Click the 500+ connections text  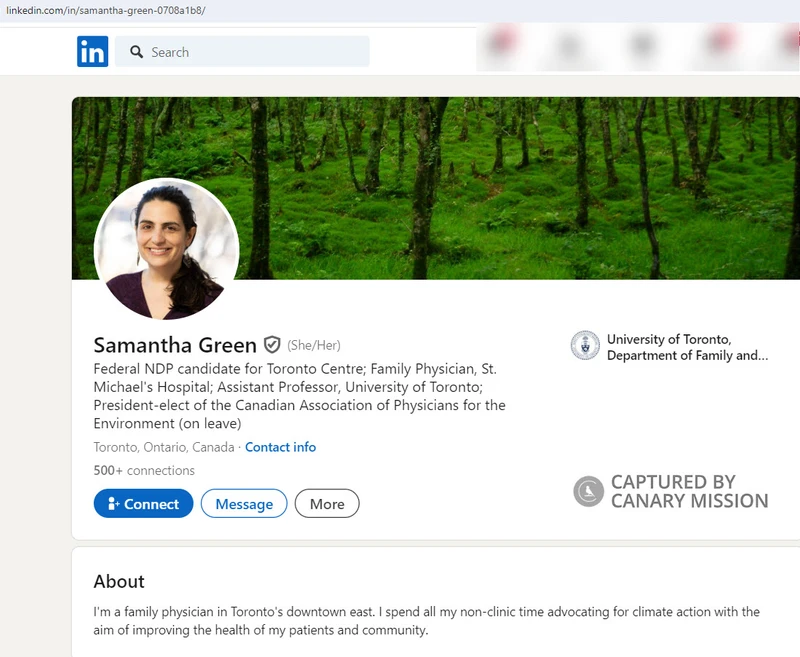pos(144,470)
